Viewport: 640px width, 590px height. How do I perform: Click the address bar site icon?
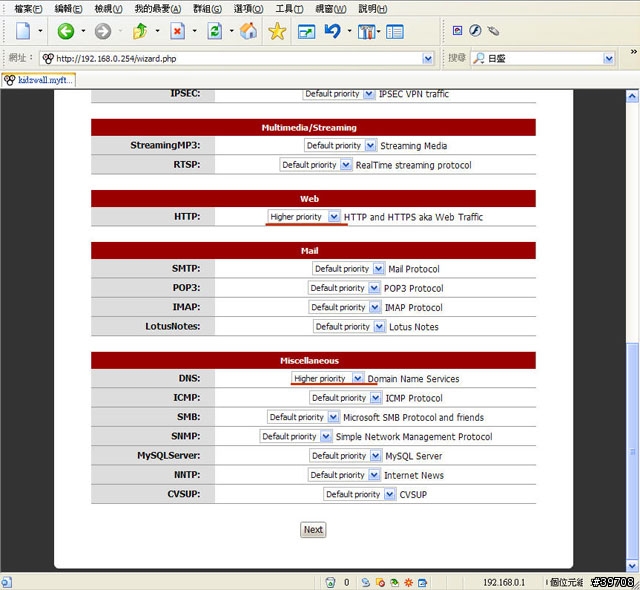[x=48, y=59]
